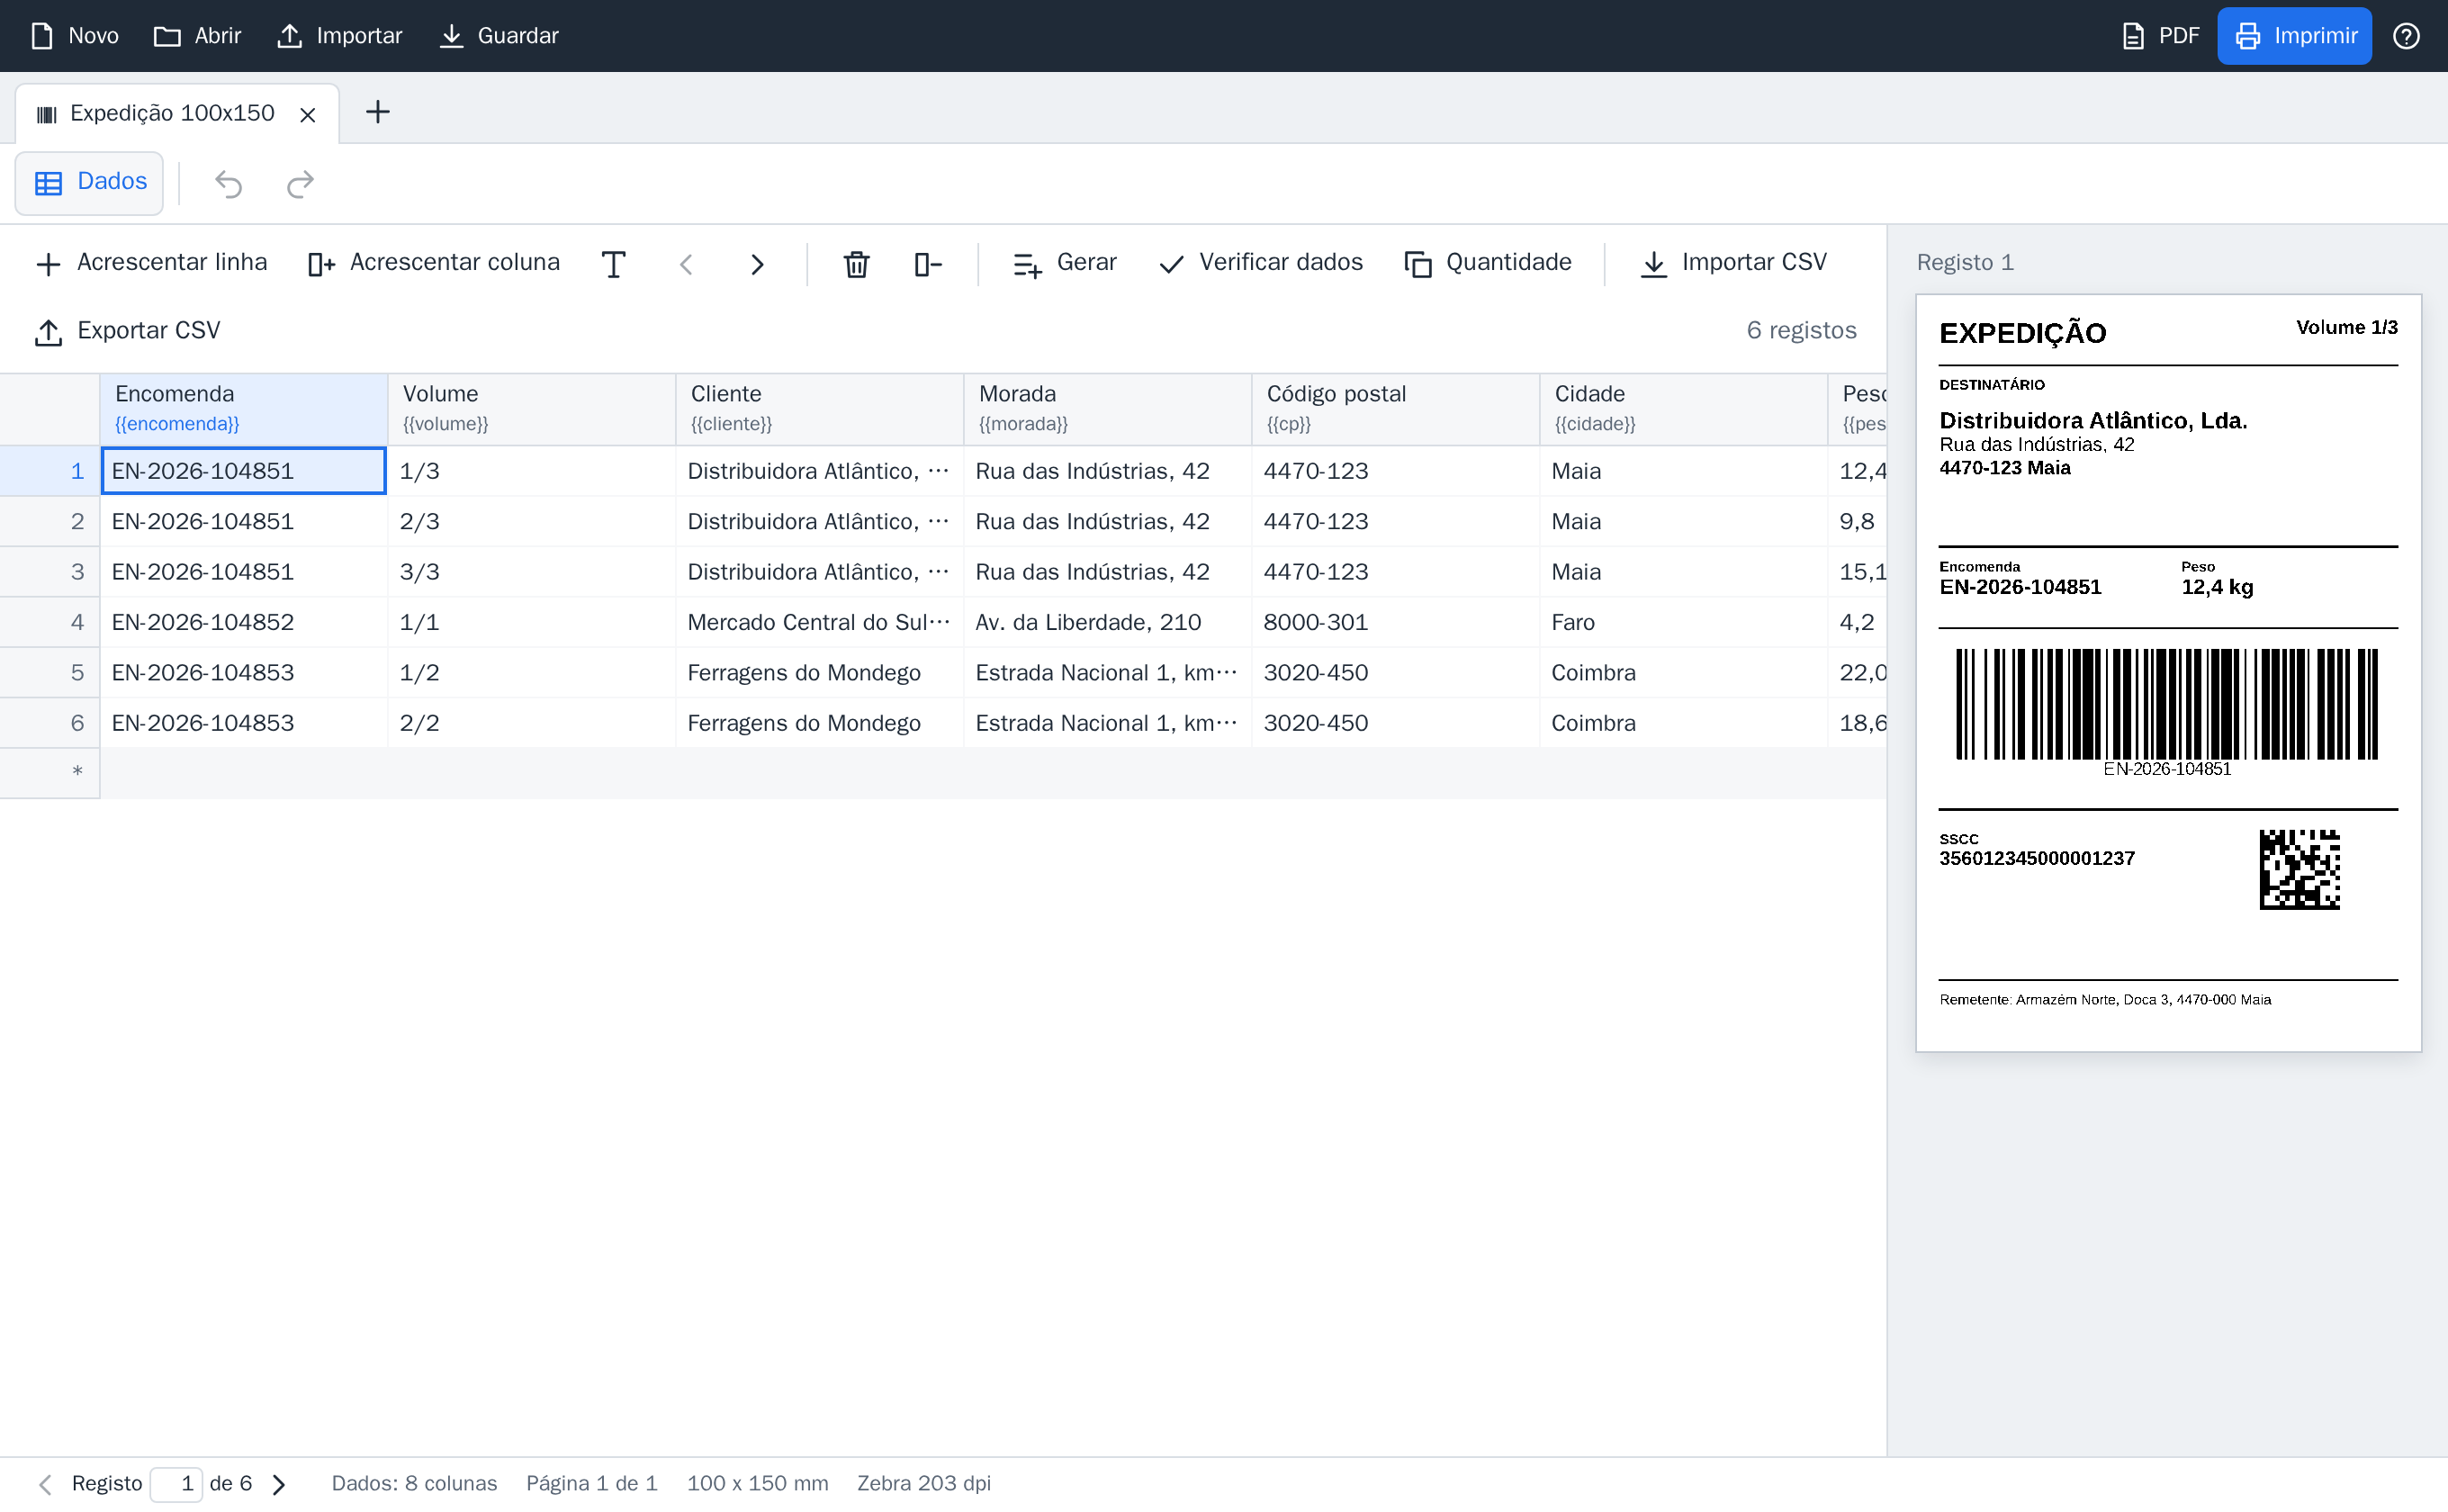Go to next record in status bar

click(279, 1484)
